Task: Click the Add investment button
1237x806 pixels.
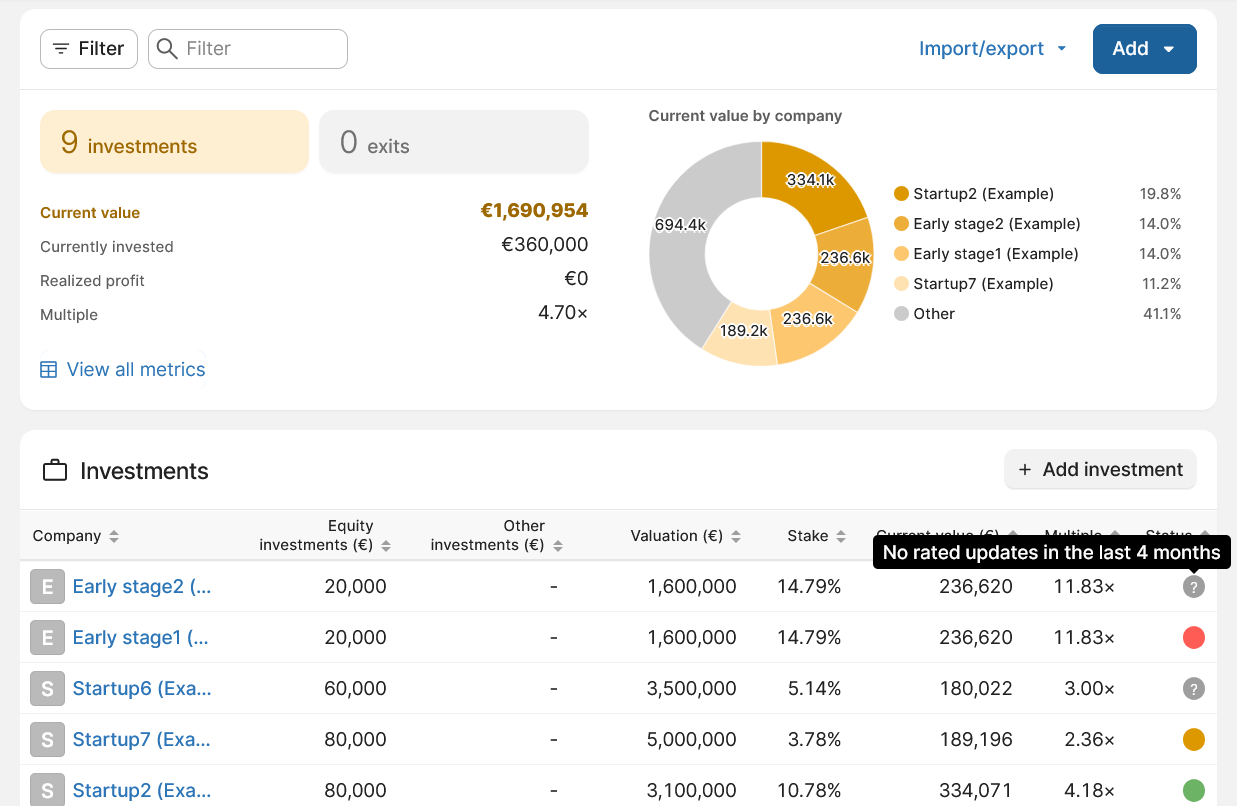Action: click(x=1100, y=470)
